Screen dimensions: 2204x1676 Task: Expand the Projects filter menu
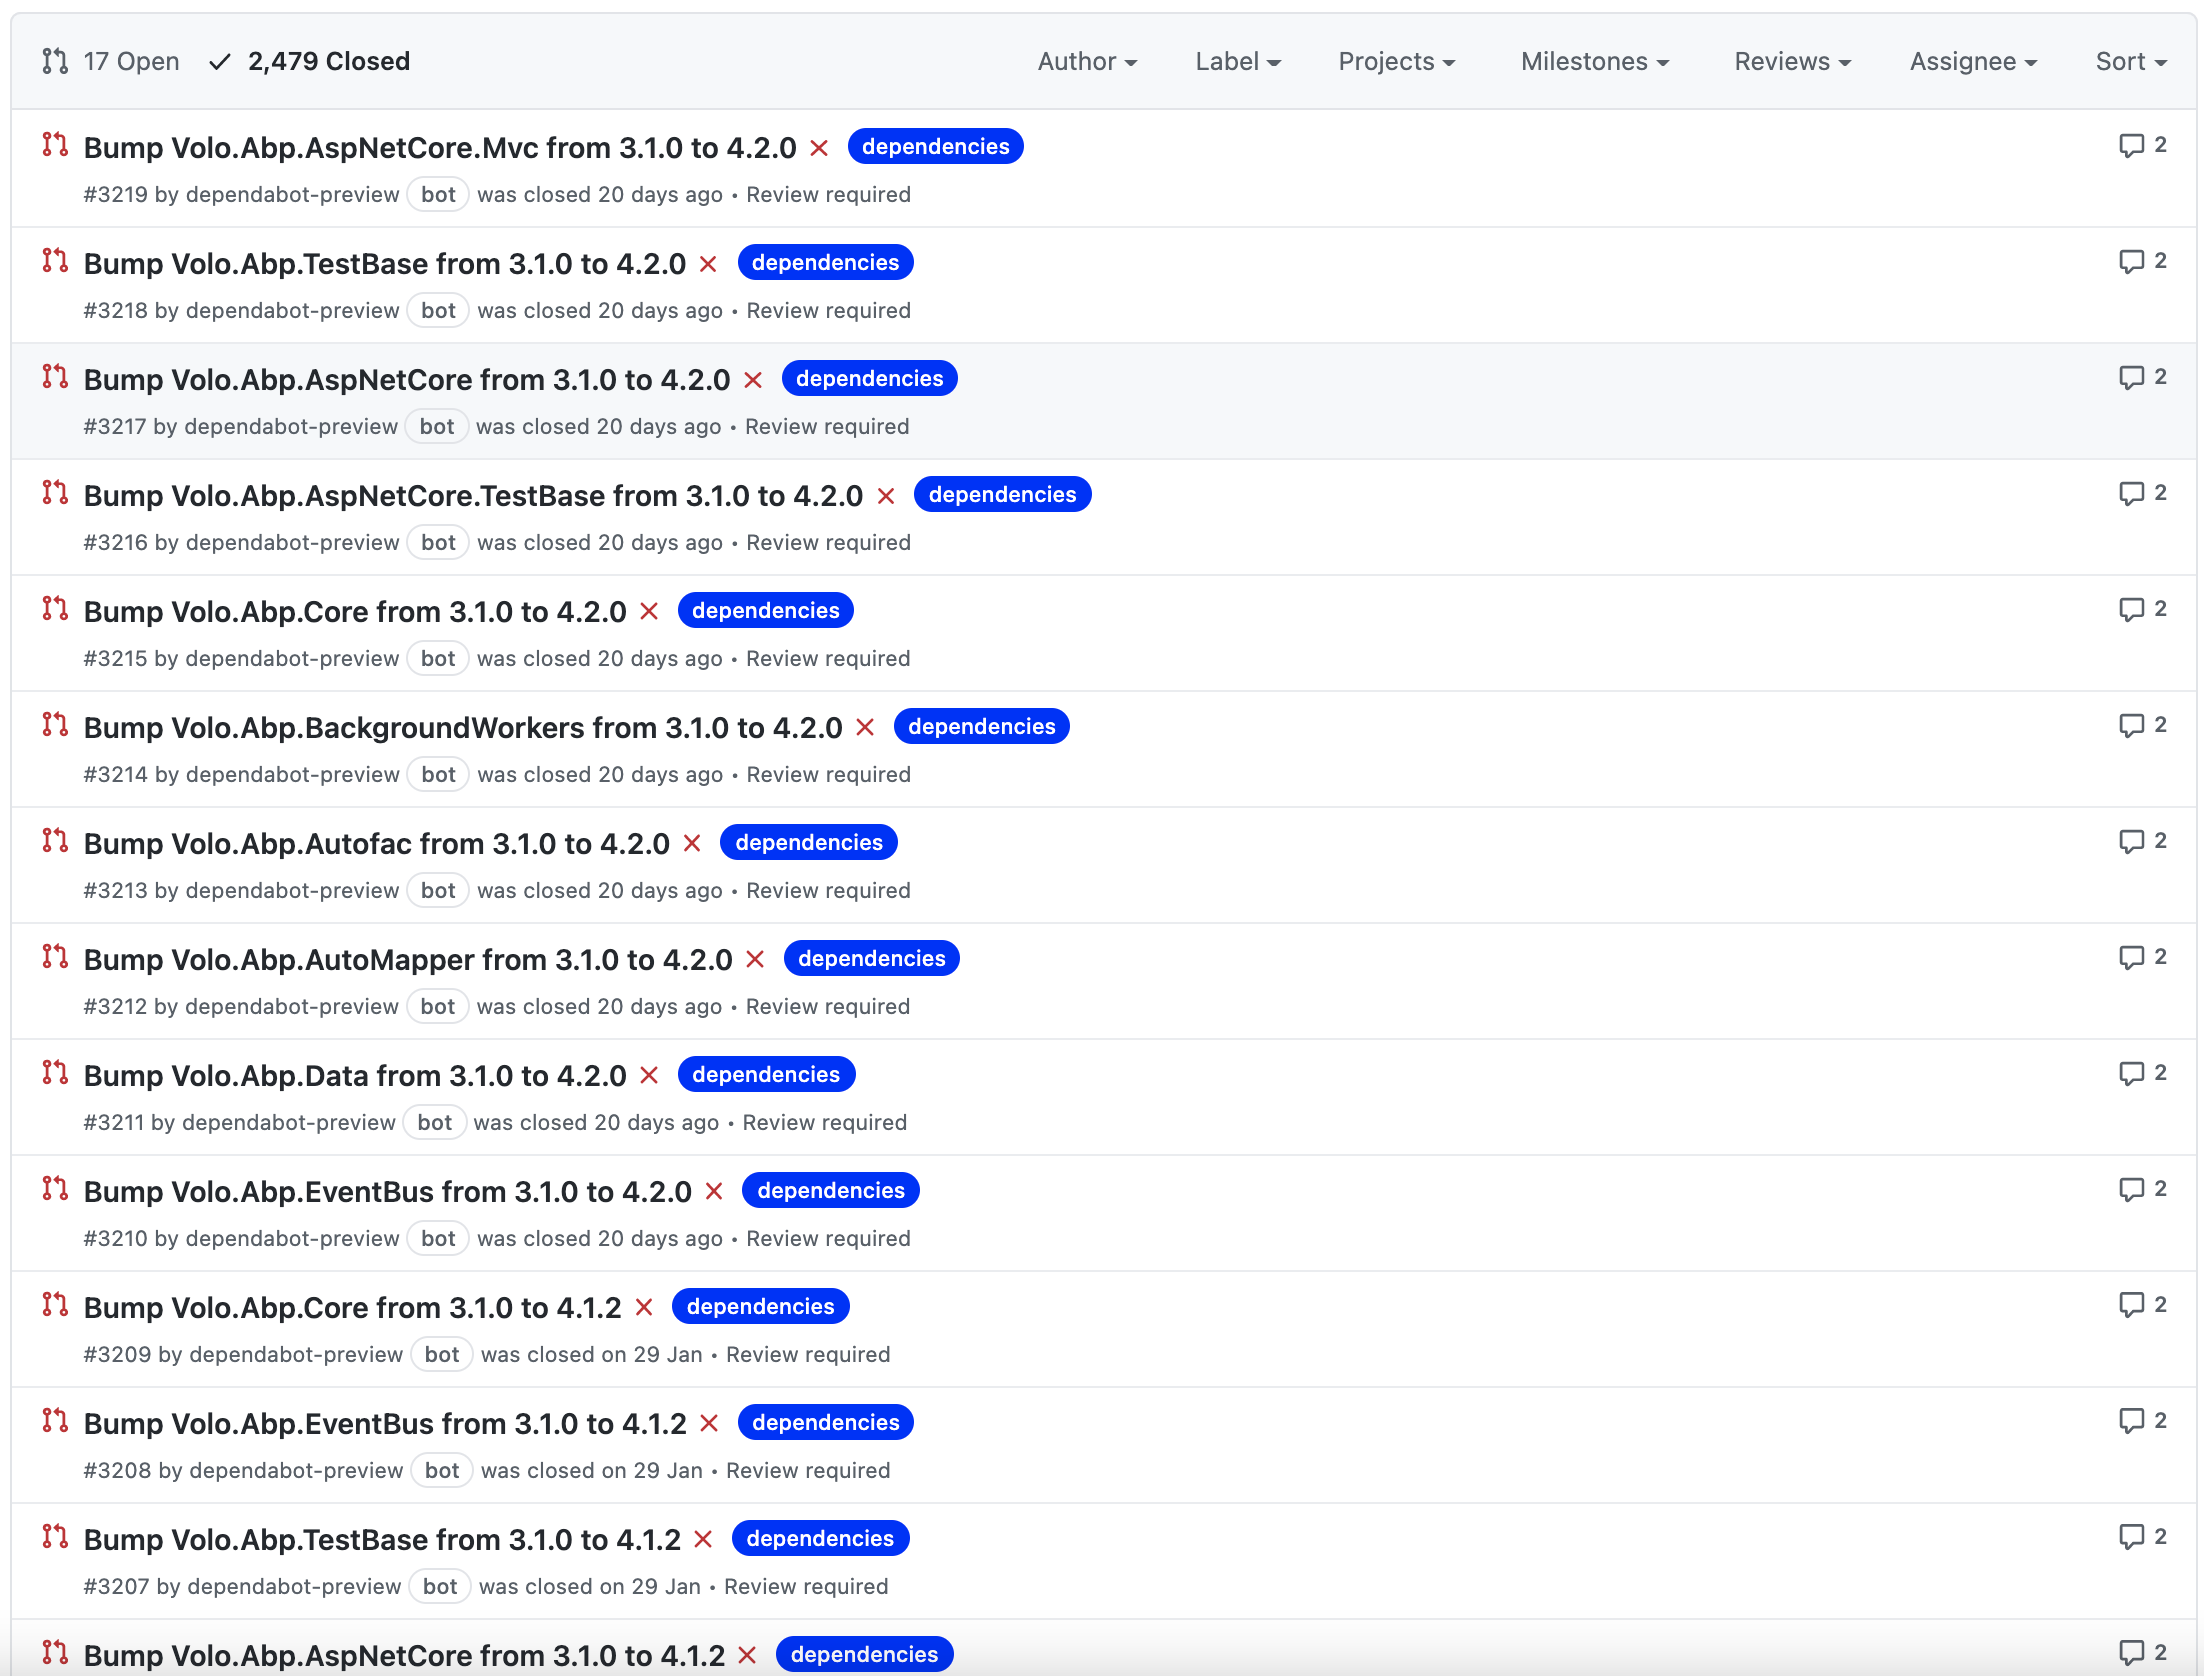[x=1397, y=62]
